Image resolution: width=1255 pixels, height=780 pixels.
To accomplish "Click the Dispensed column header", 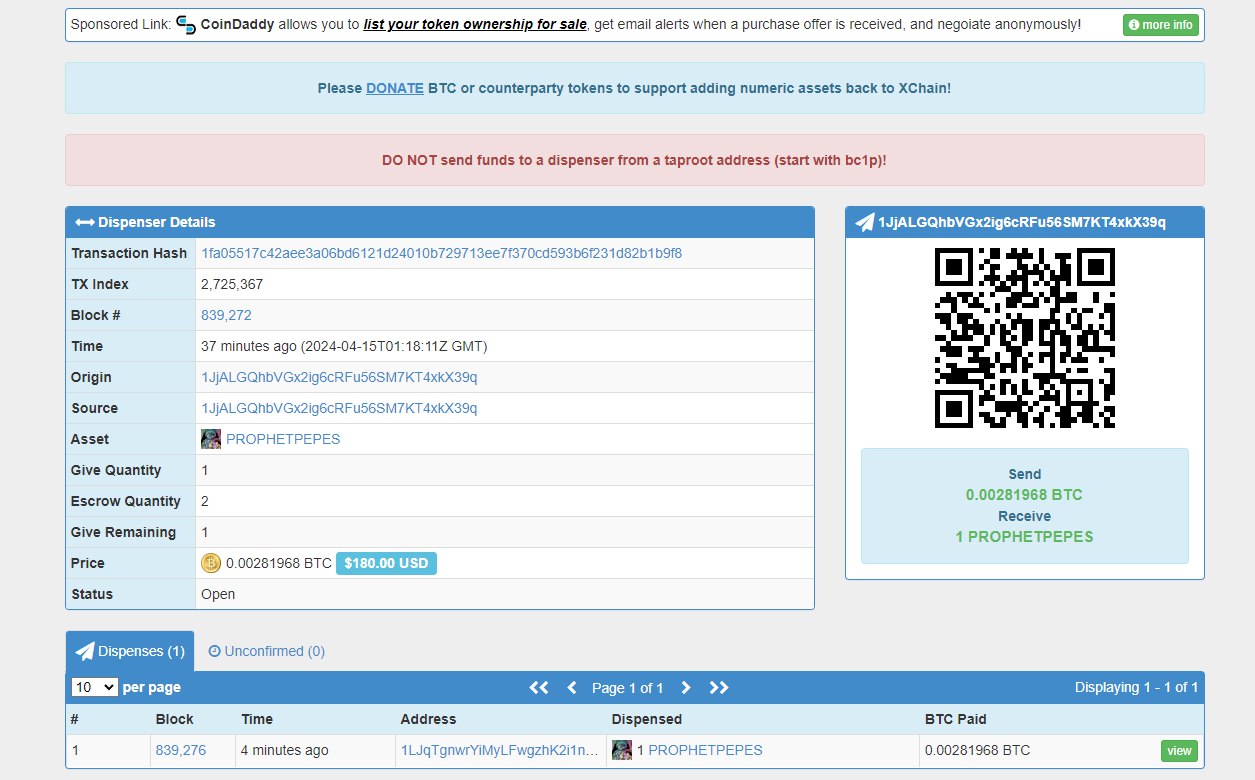I will 647,719.
